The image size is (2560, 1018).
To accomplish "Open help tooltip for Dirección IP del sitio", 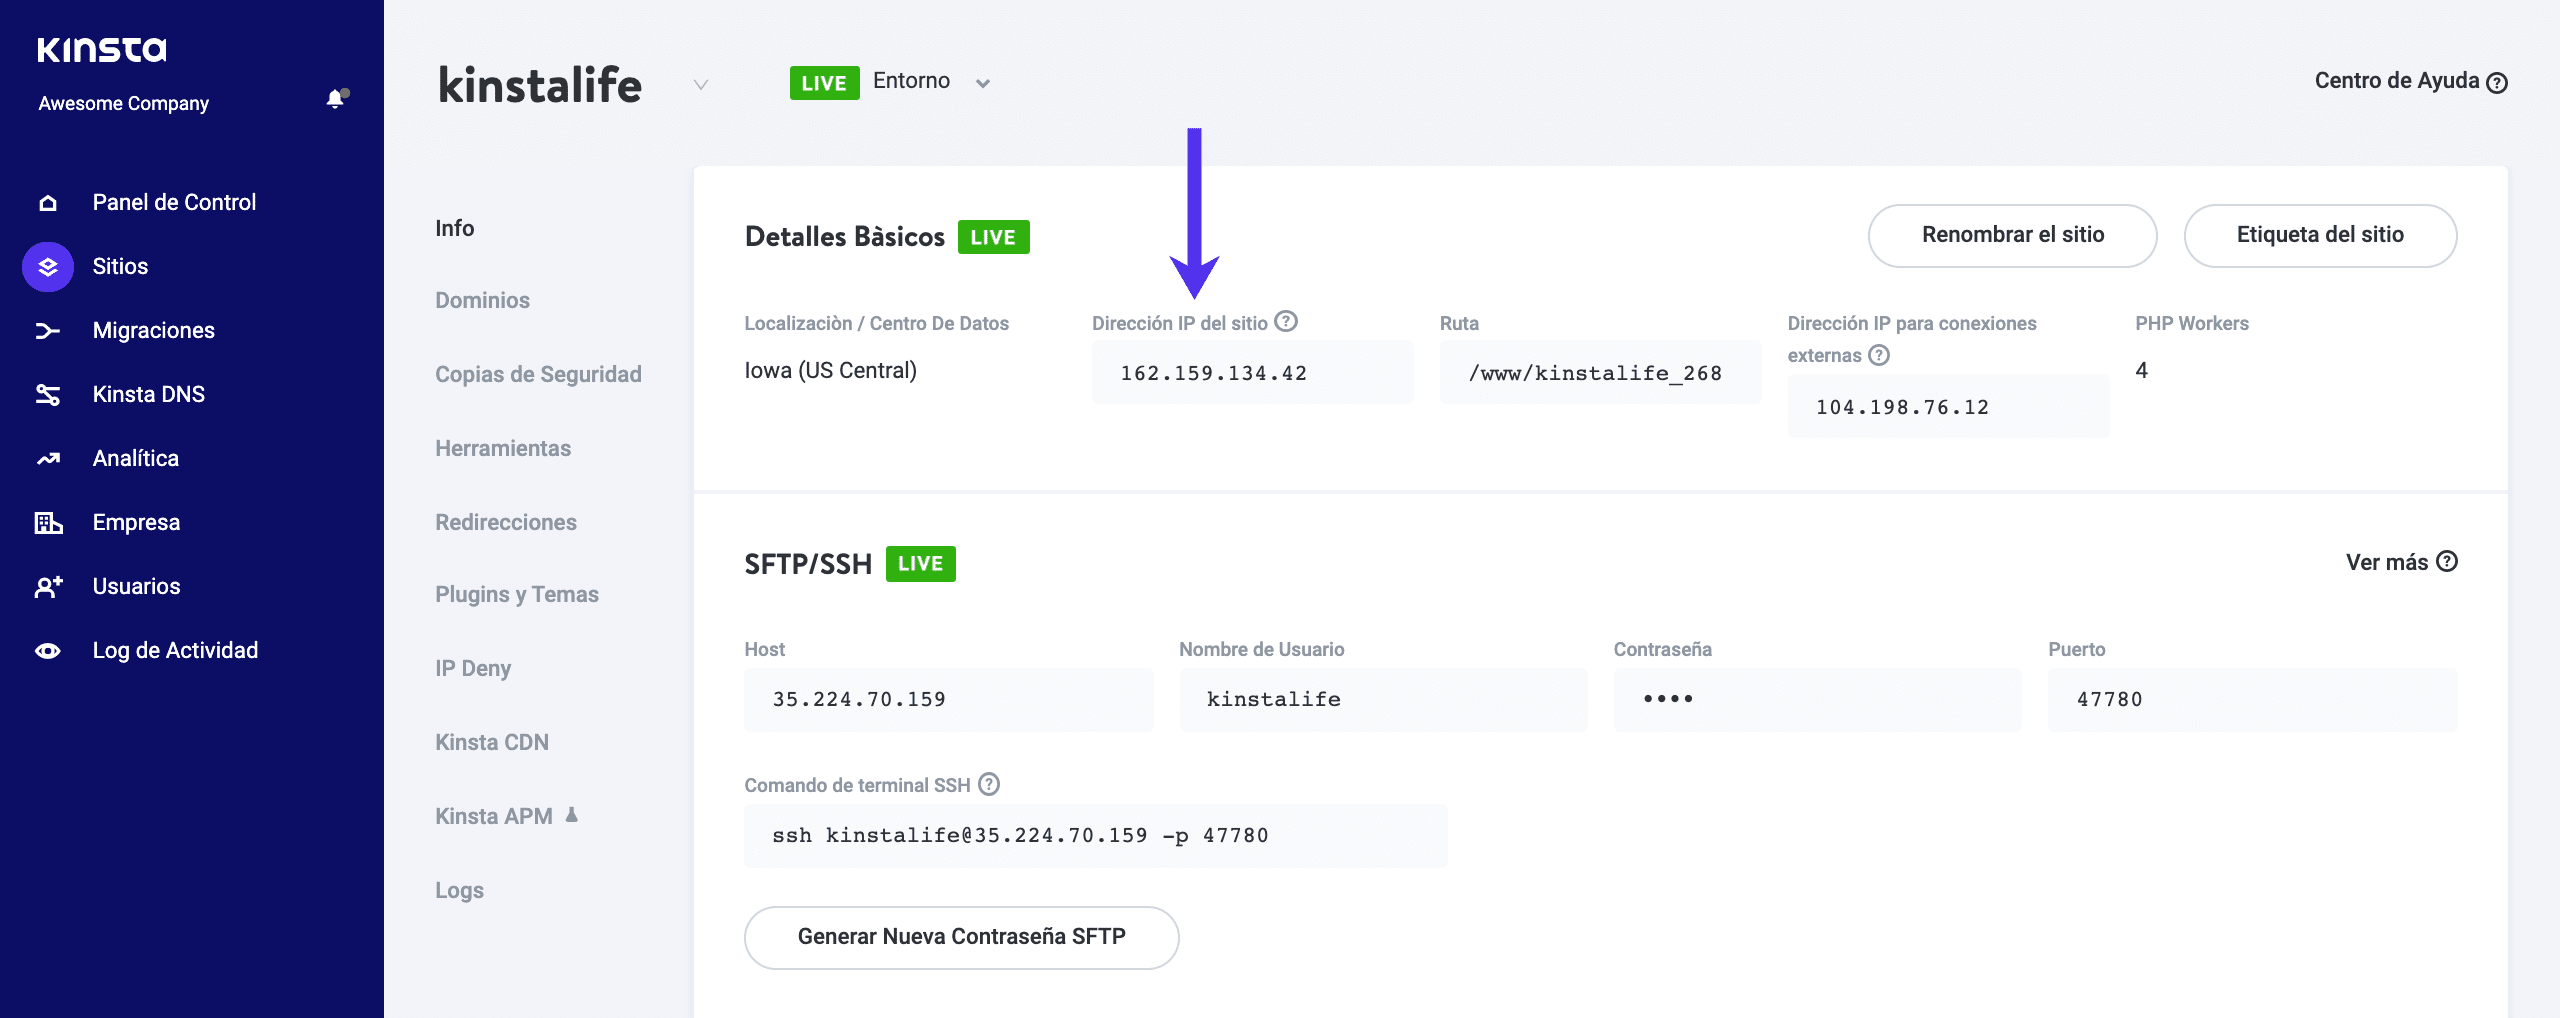I will click(1286, 322).
